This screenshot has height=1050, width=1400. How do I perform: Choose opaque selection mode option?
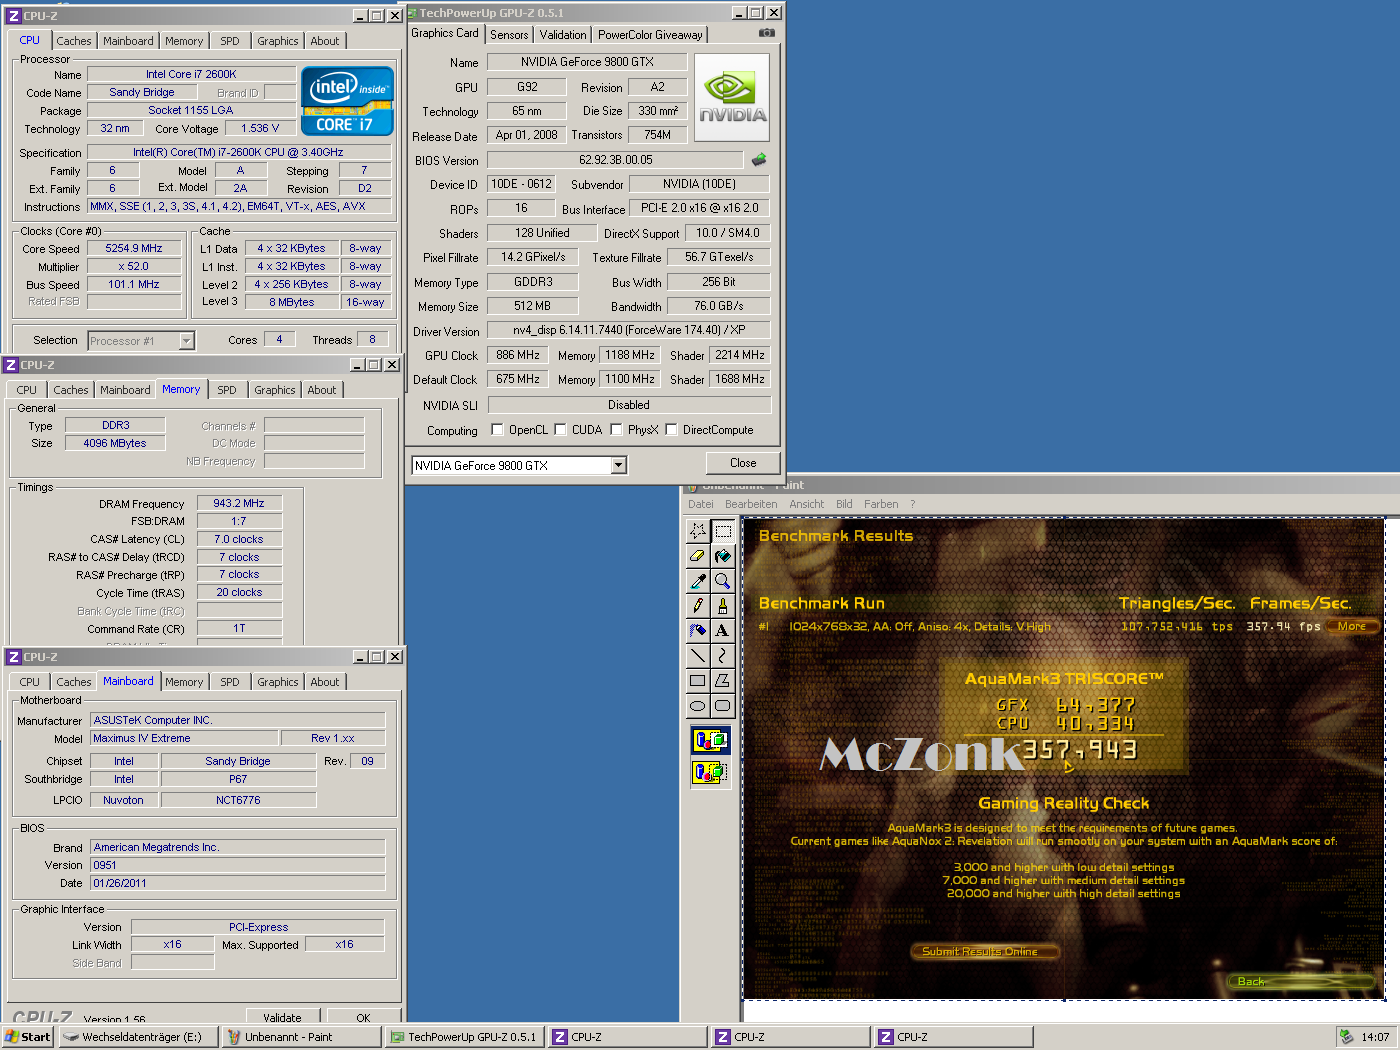(x=710, y=741)
